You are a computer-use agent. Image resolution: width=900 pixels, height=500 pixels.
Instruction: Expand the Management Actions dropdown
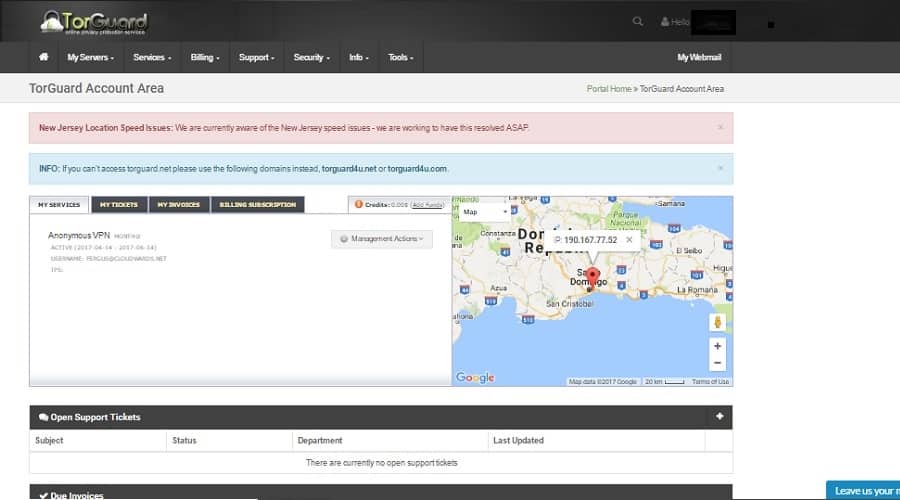click(x=382, y=239)
